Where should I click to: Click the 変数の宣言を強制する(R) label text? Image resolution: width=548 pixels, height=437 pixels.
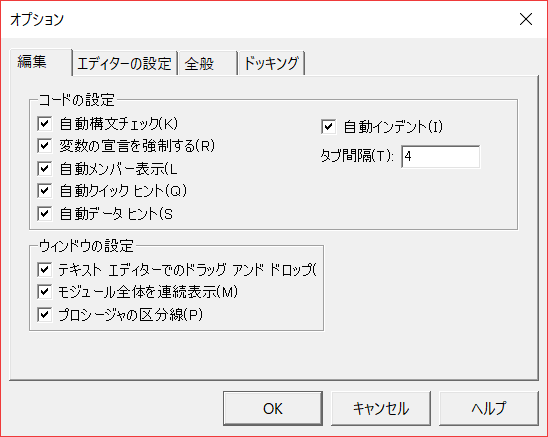(137, 146)
